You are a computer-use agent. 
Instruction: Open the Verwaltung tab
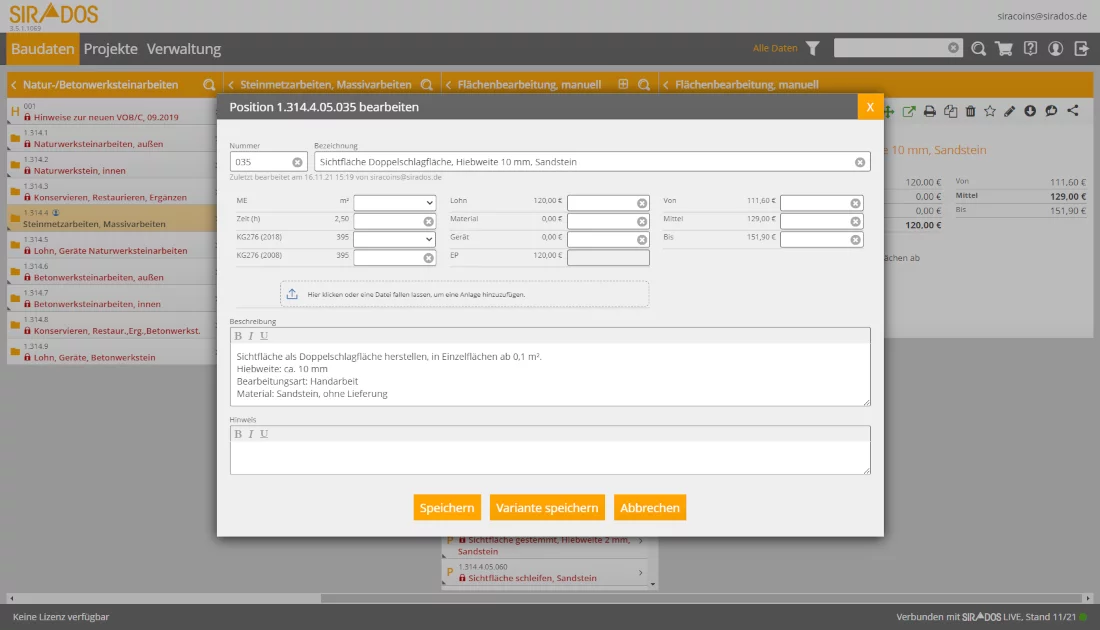(x=183, y=49)
